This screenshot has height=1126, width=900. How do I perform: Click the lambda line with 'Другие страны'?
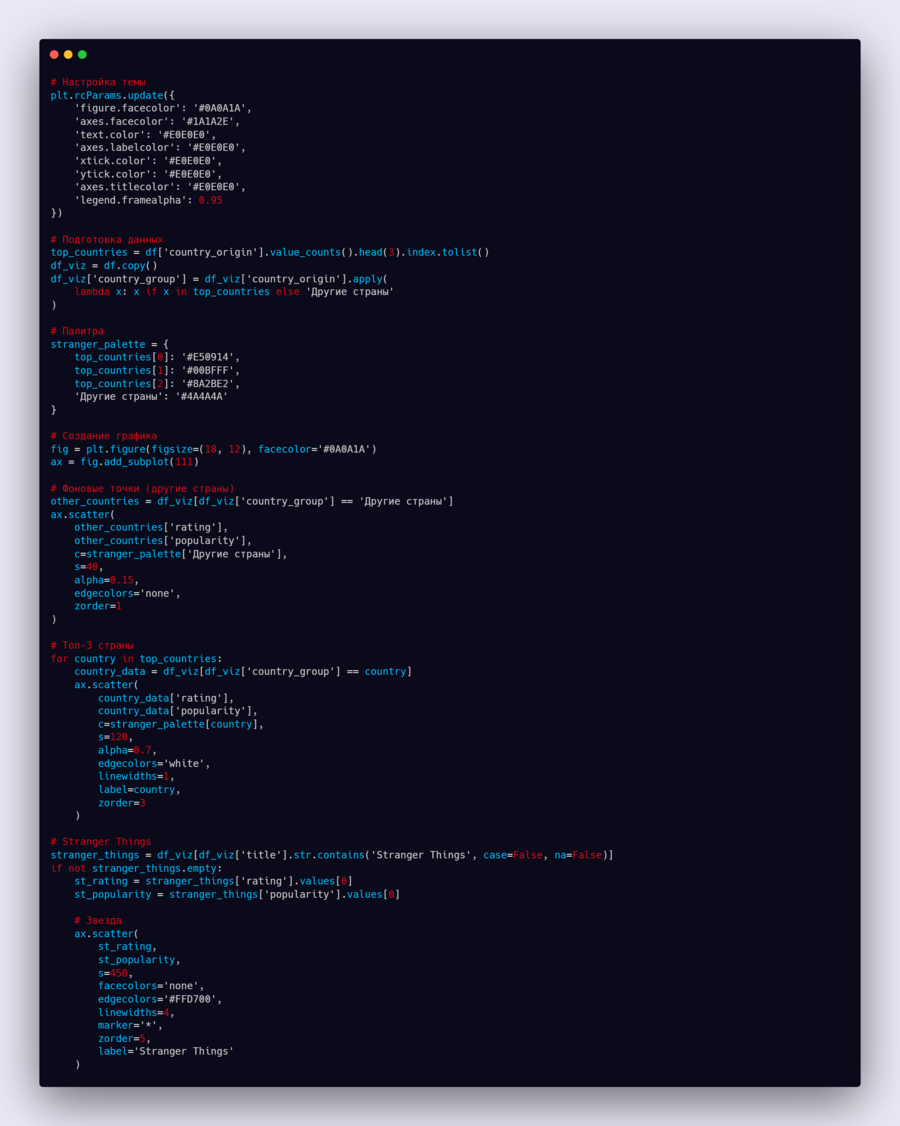(234, 292)
